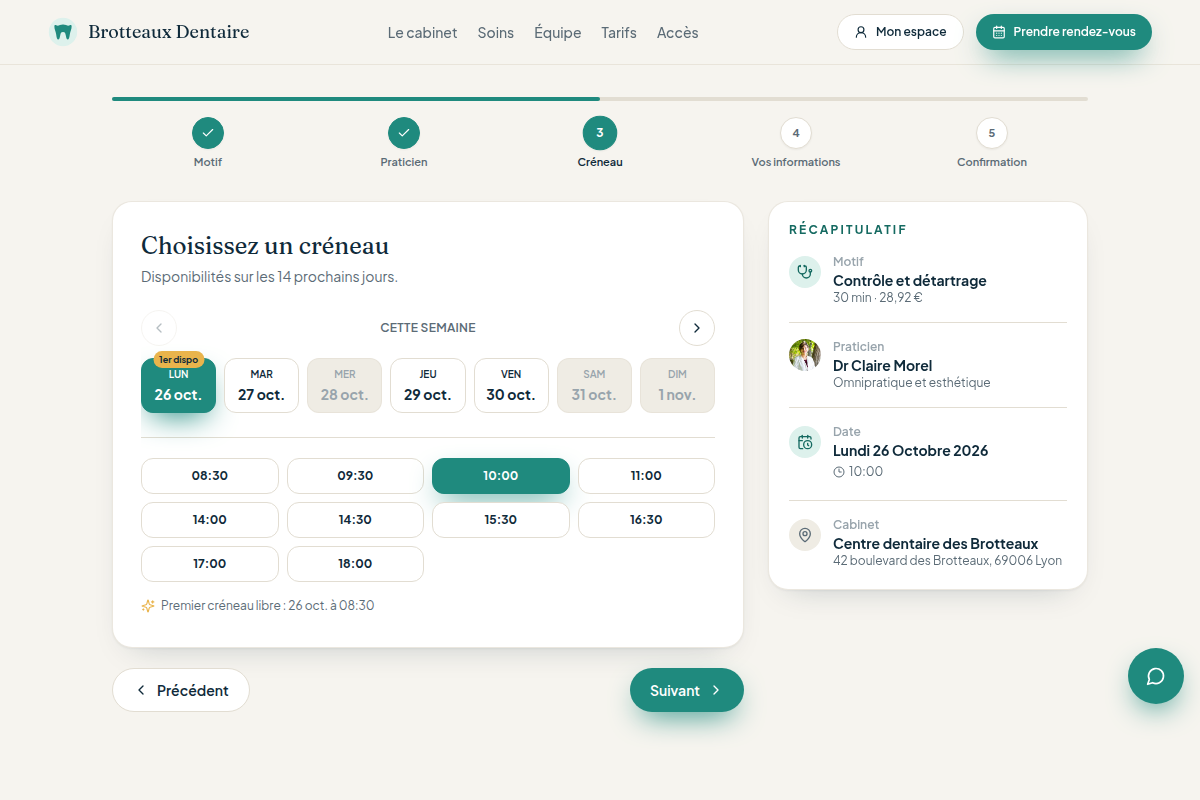
Task: Go to previous week with left chevron
Action: point(159,328)
